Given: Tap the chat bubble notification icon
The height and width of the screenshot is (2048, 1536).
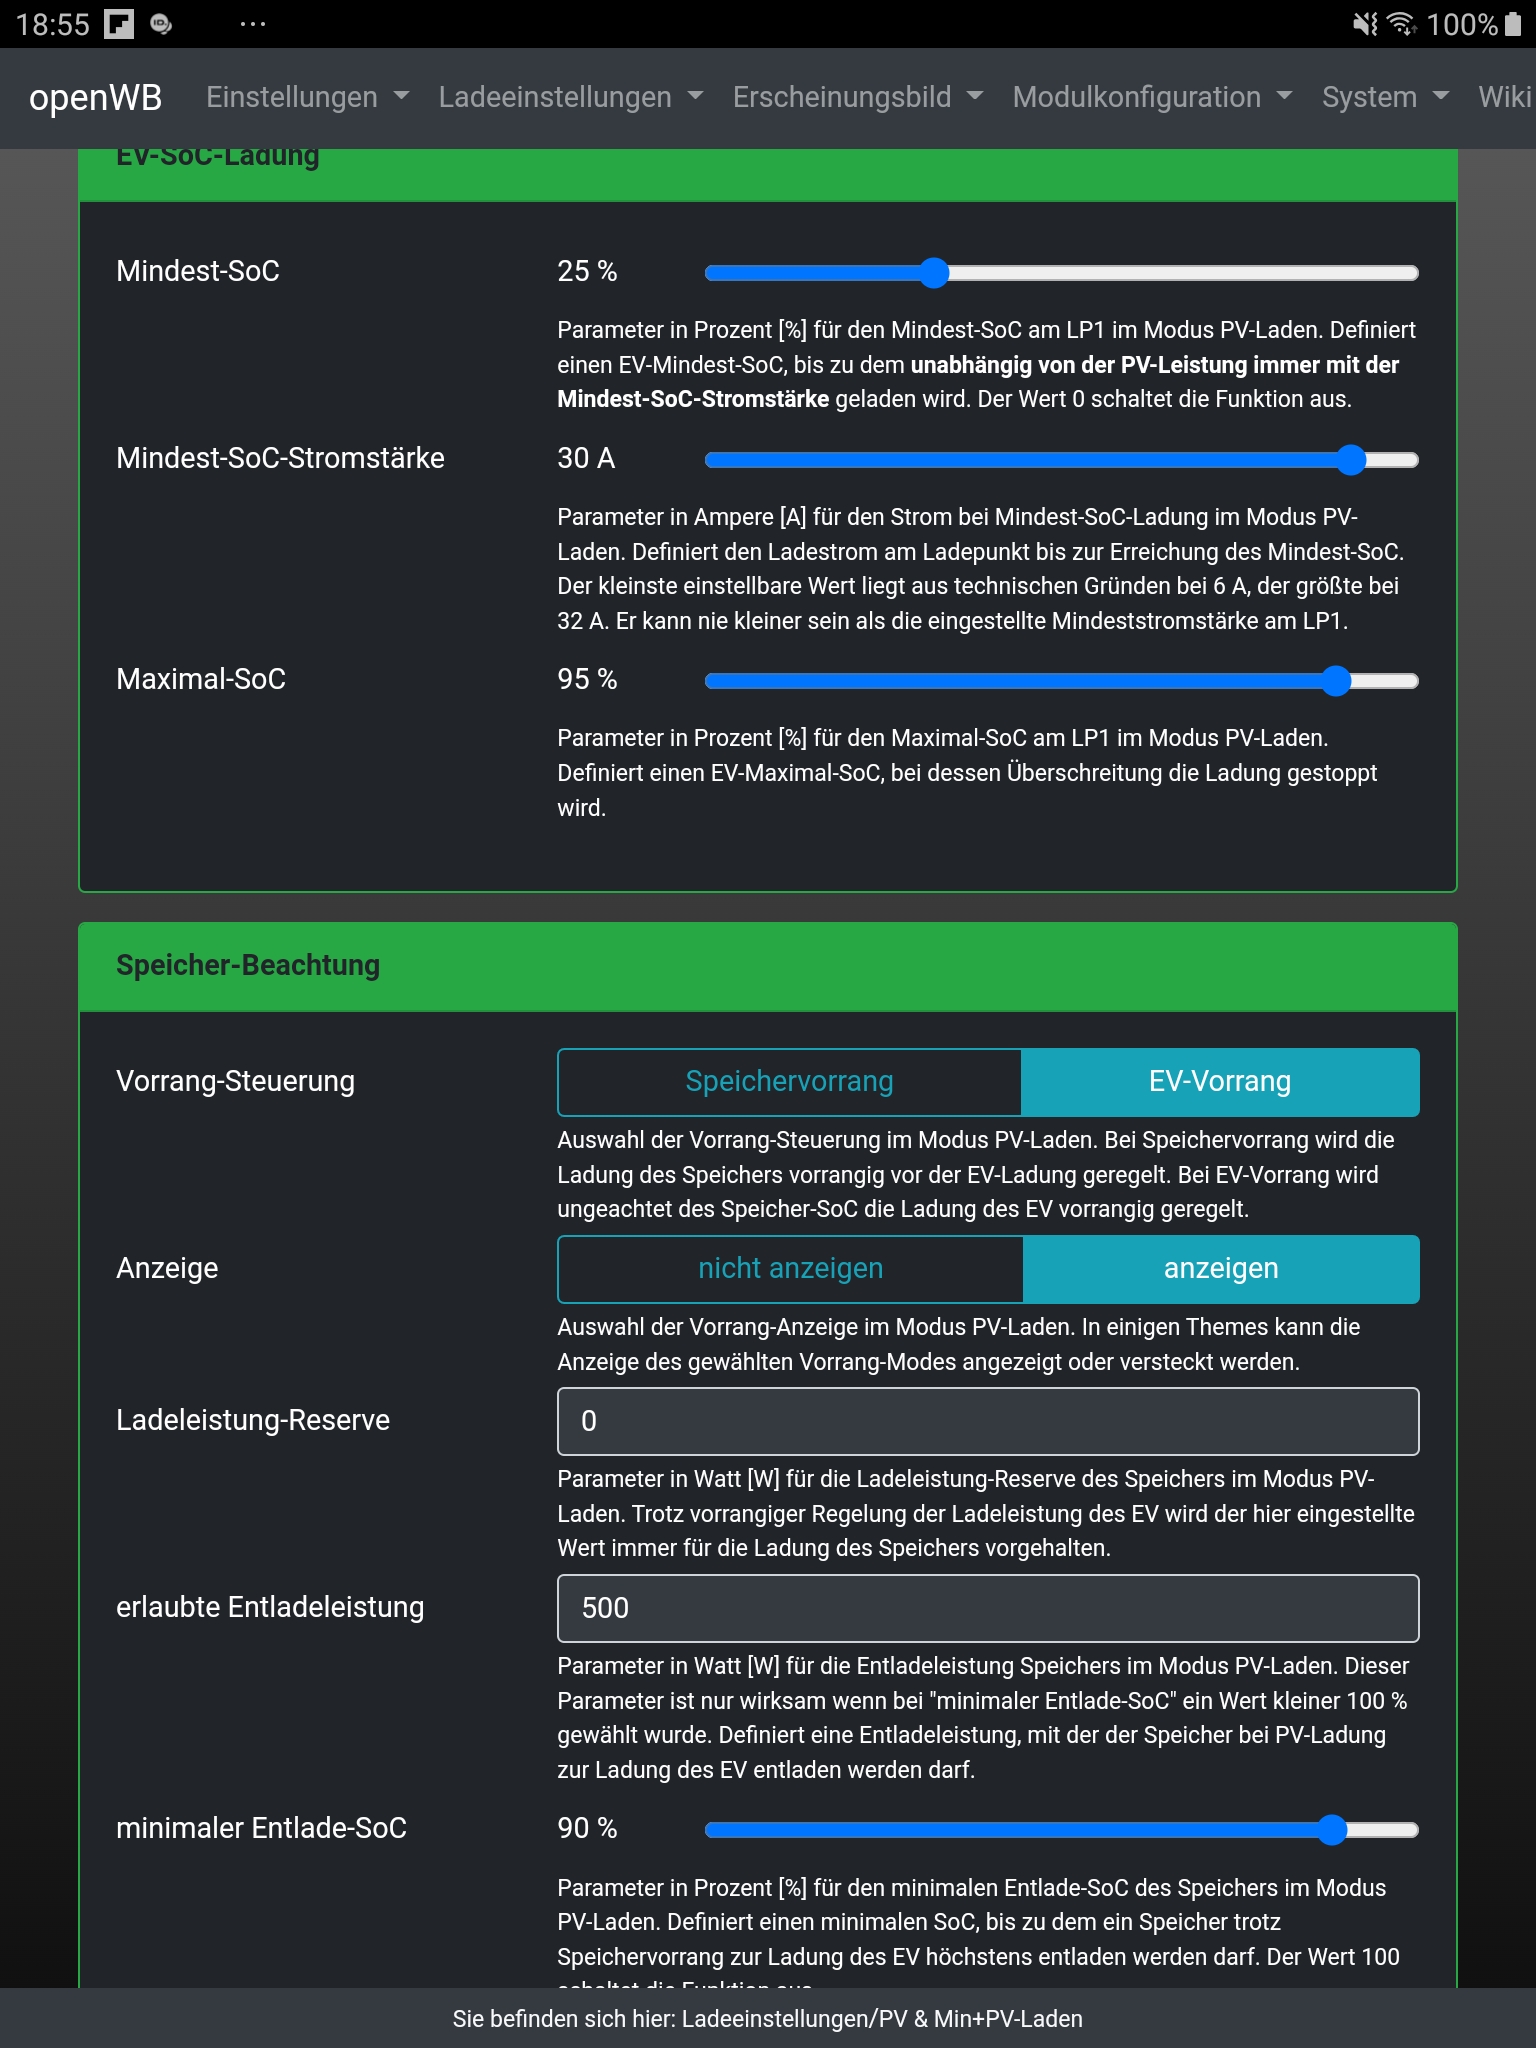Looking at the screenshot, I should click(x=161, y=24).
